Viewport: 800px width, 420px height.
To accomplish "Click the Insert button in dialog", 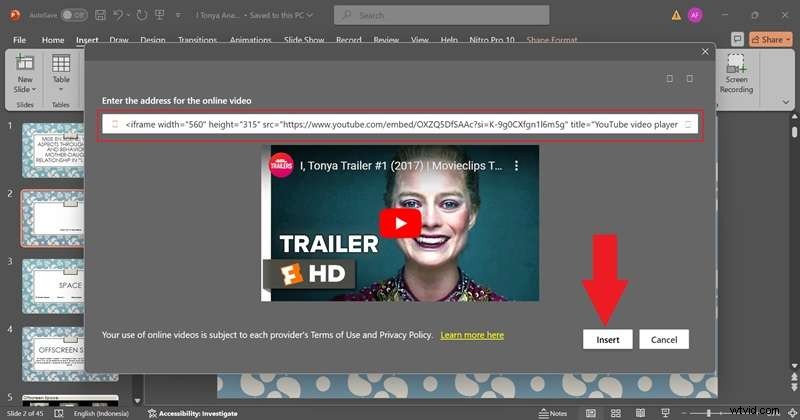I will [x=608, y=339].
